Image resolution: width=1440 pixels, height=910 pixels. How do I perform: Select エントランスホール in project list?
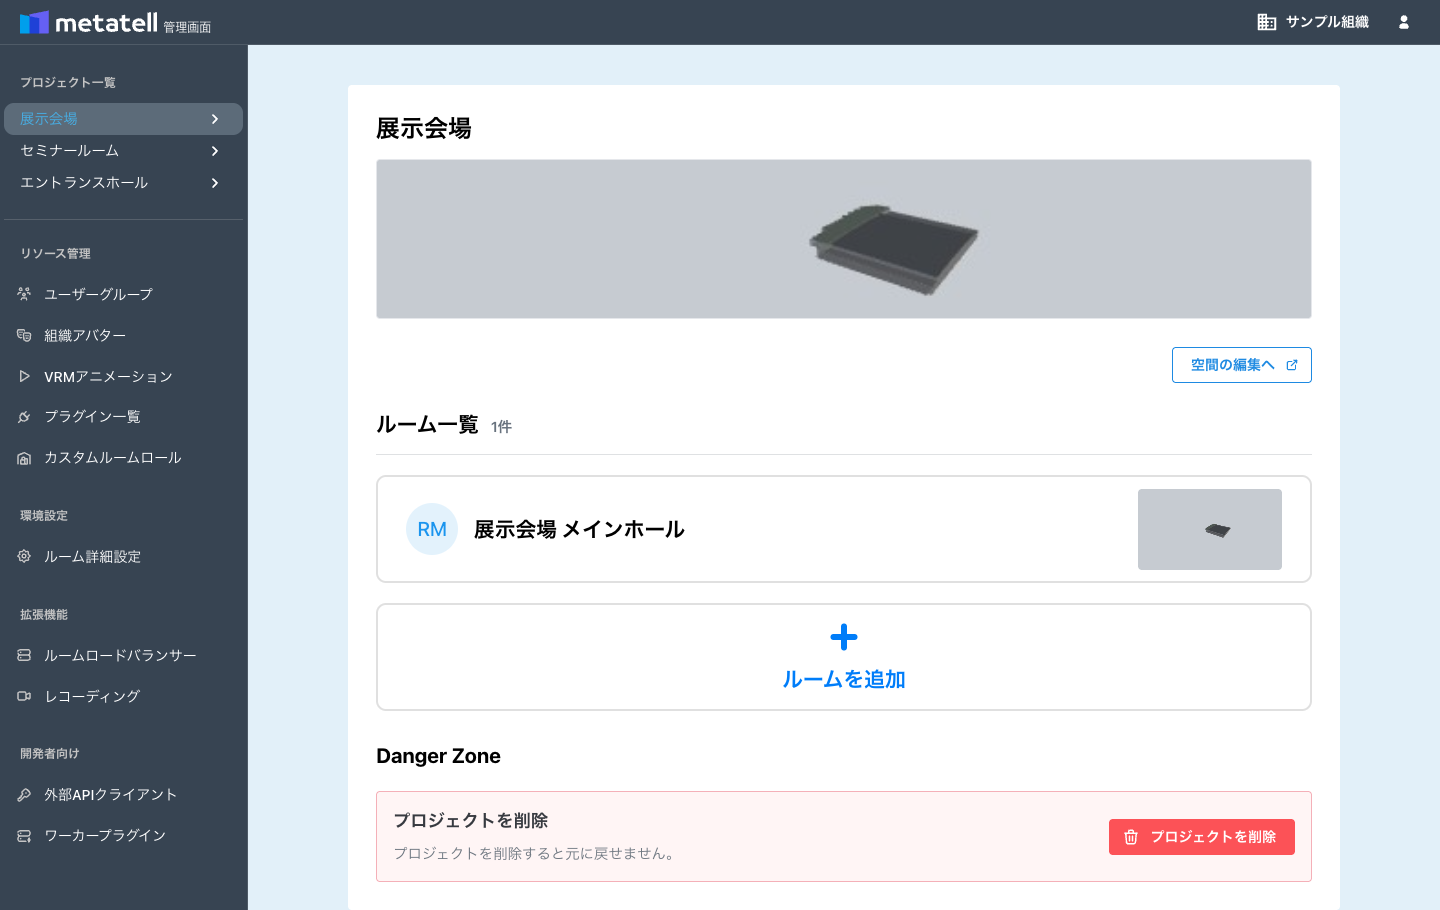(124, 183)
